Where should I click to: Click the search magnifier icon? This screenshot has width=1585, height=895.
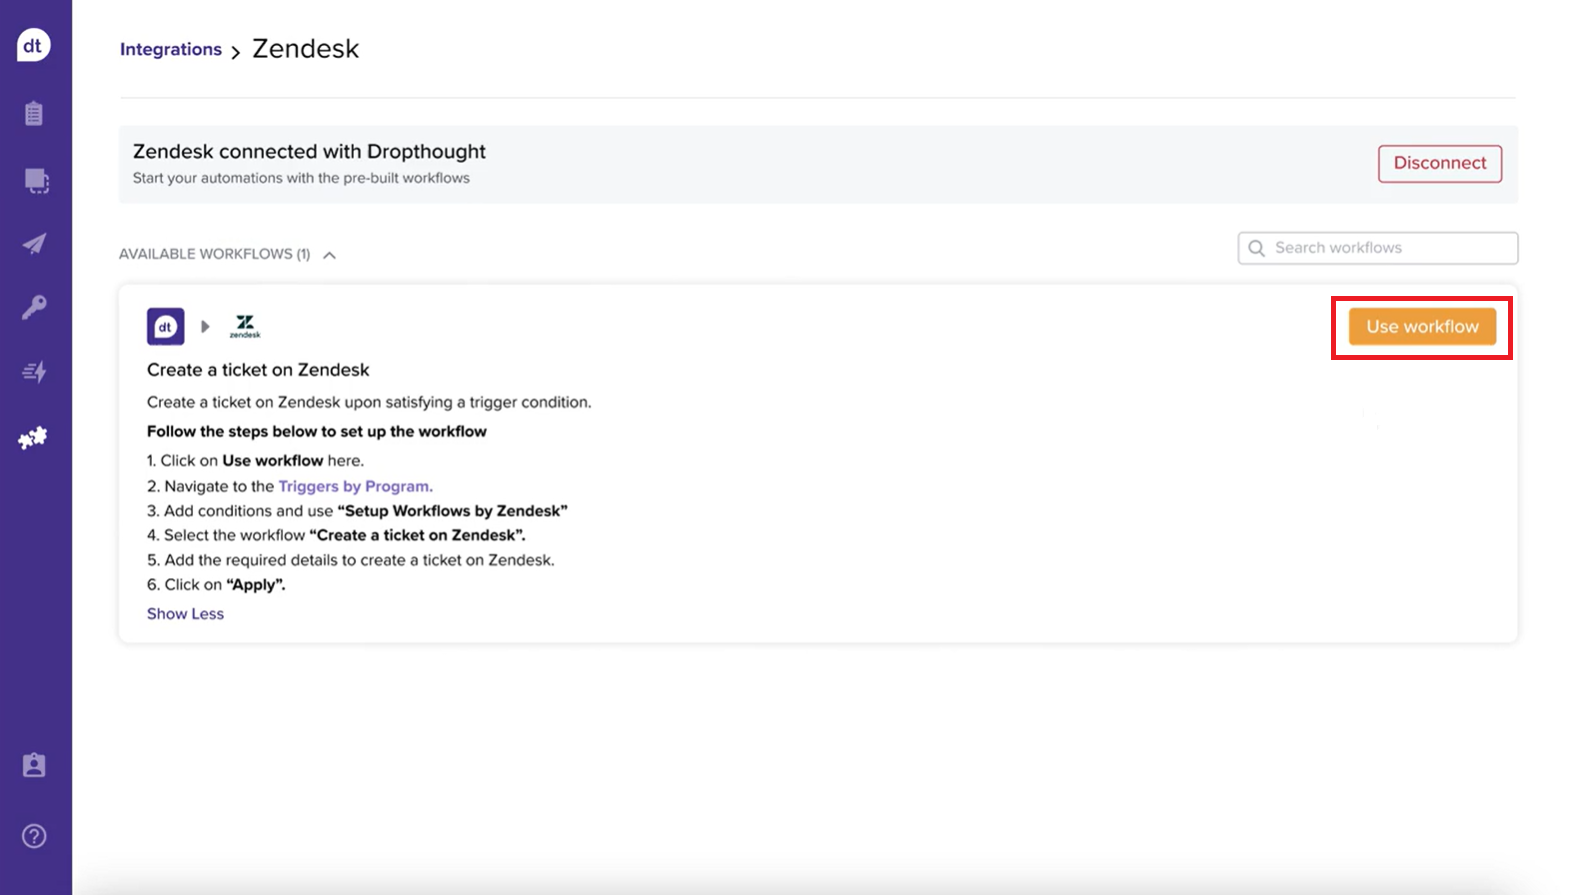coord(1257,248)
